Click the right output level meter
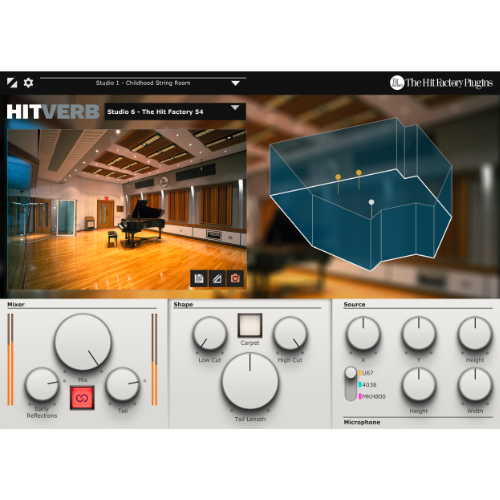Viewport: 500px width, 500px height. point(154,359)
